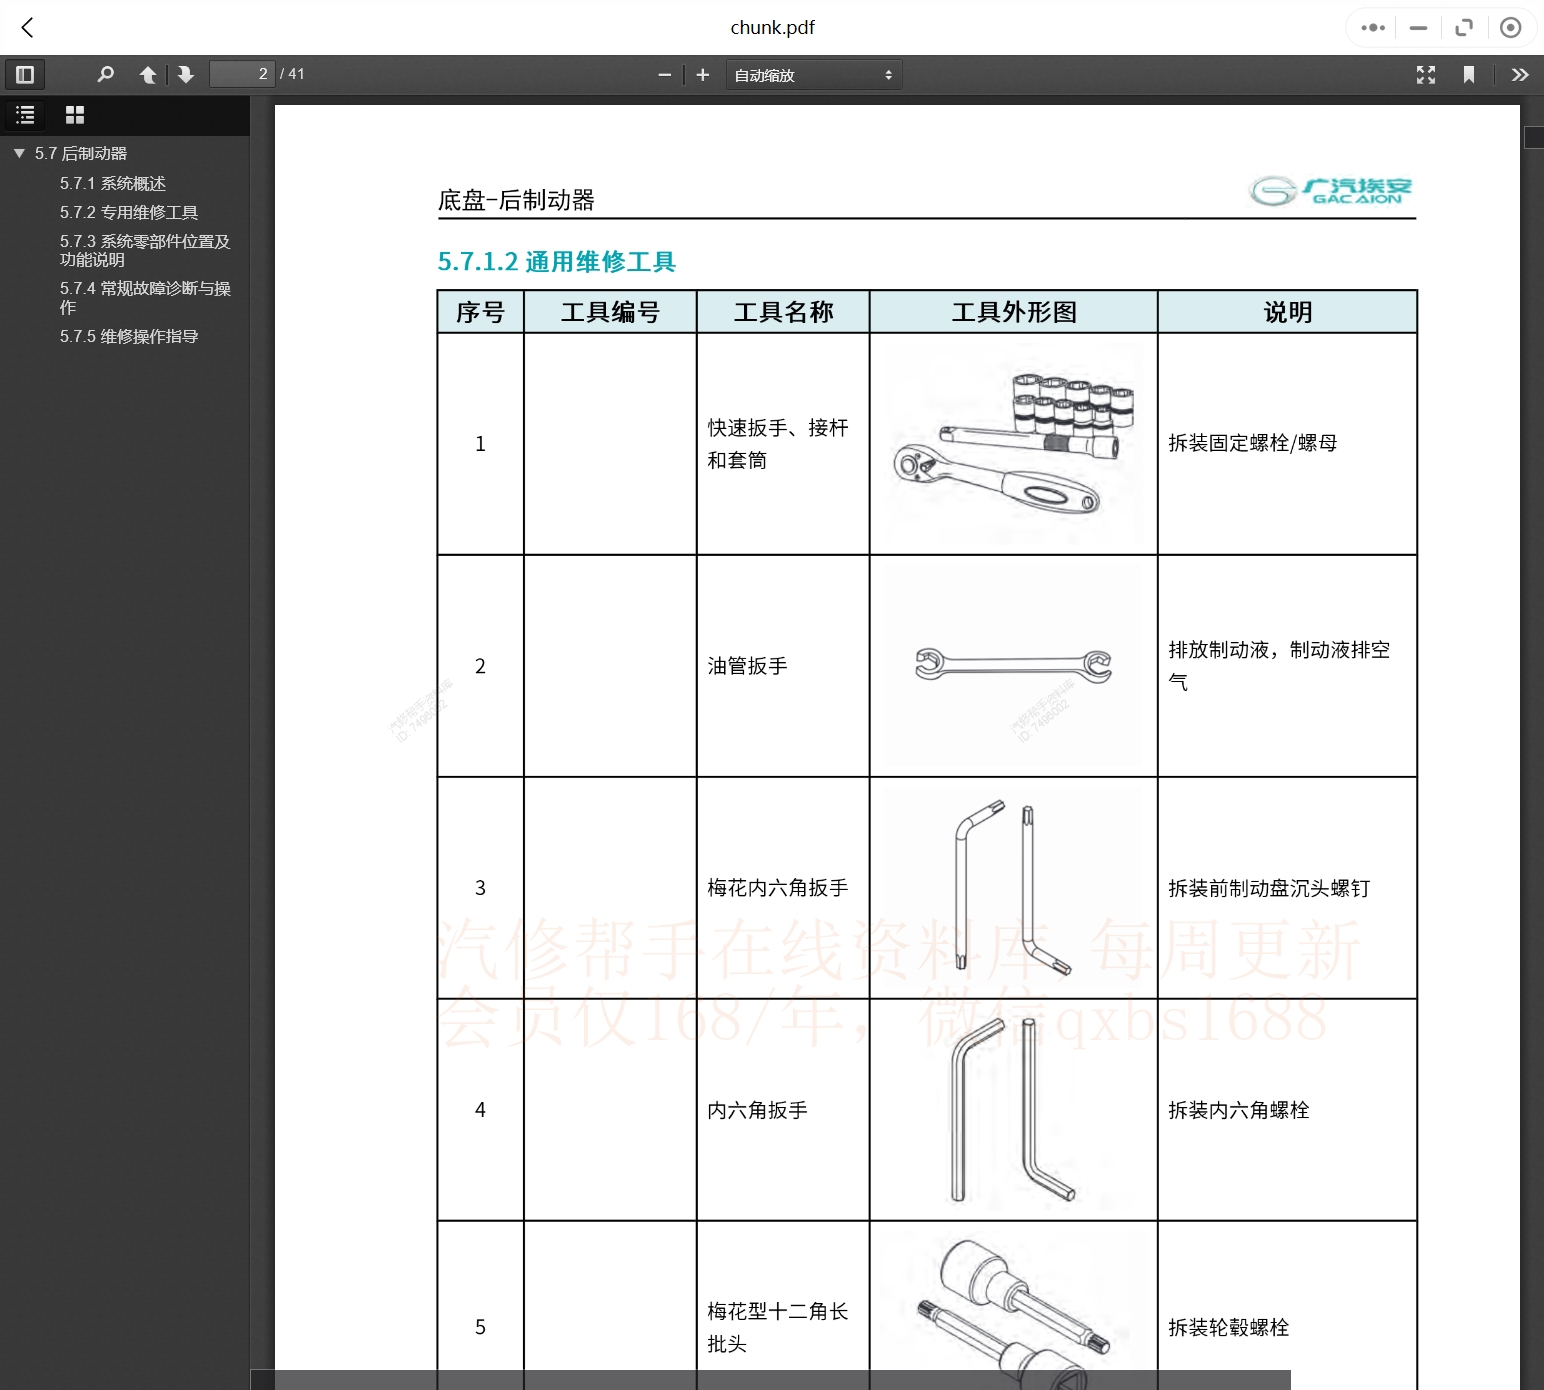Click into the page number field

(x=240, y=74)
